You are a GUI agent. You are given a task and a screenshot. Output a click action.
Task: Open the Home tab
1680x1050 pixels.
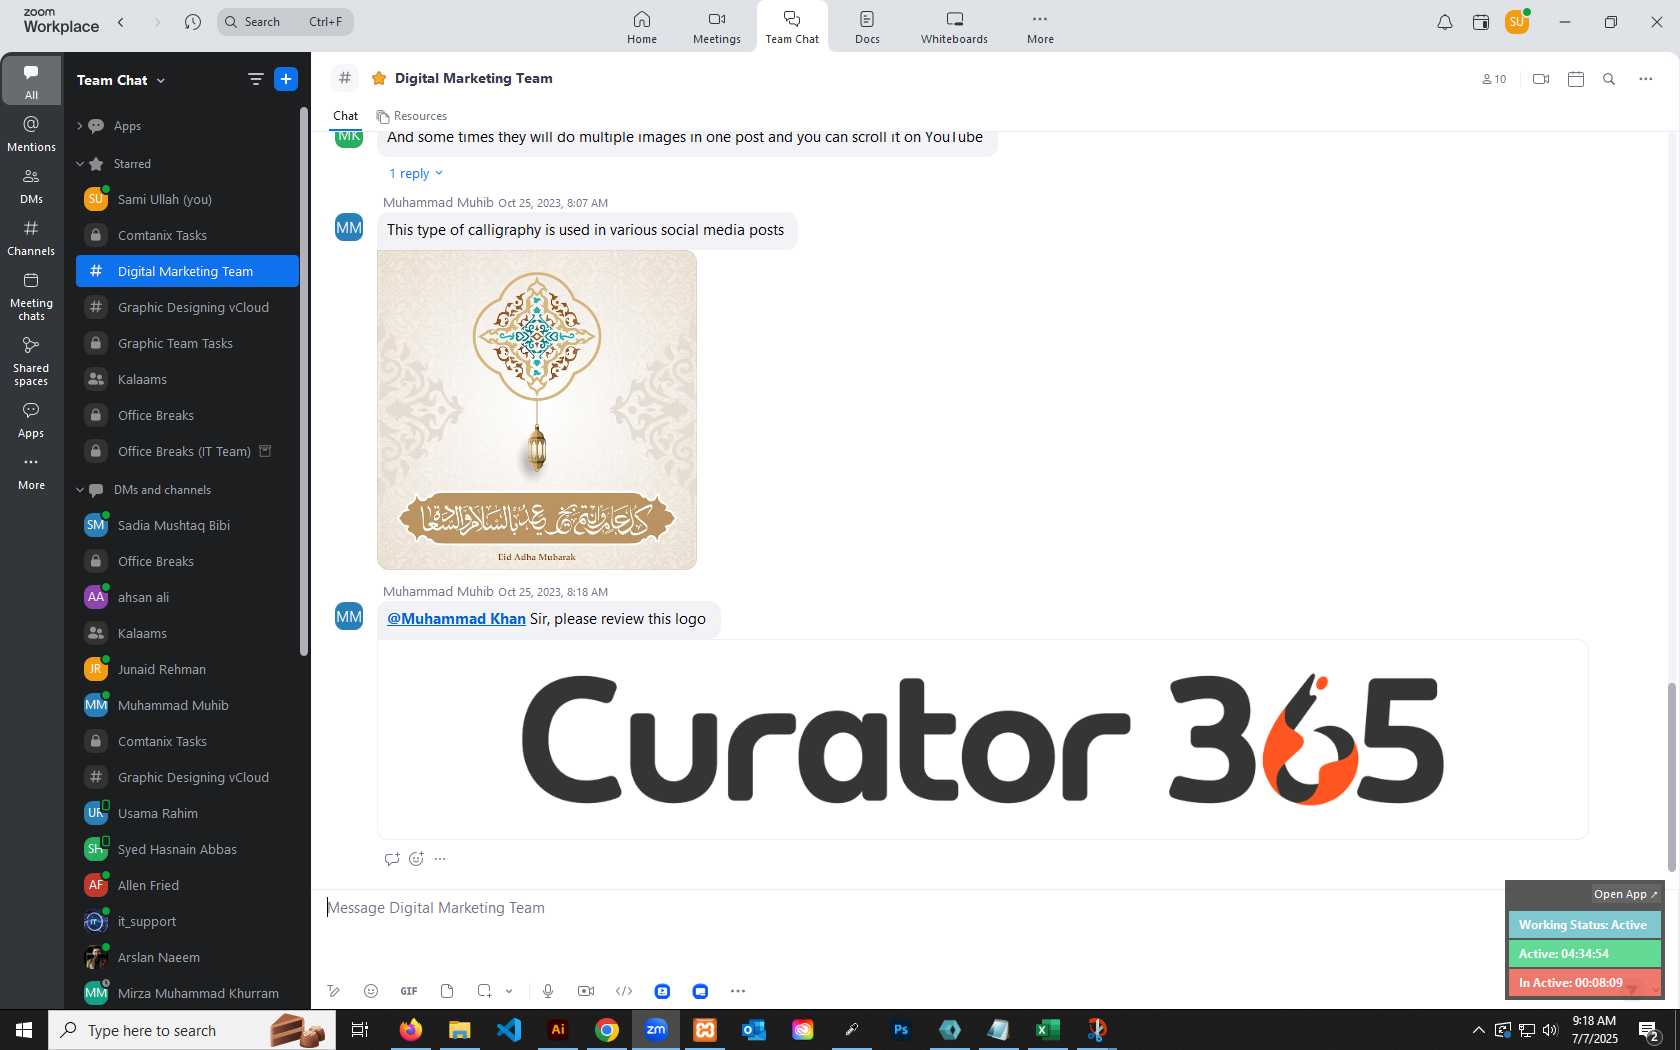642,27
